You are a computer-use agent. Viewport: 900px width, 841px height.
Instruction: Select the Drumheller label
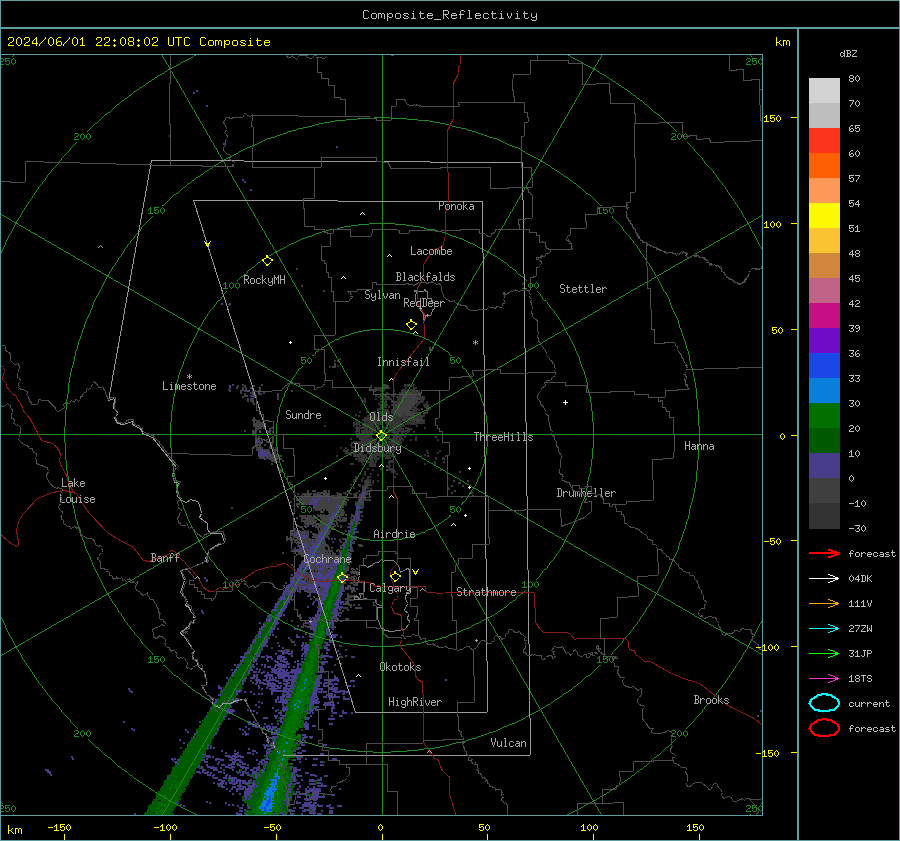[586, 493]
